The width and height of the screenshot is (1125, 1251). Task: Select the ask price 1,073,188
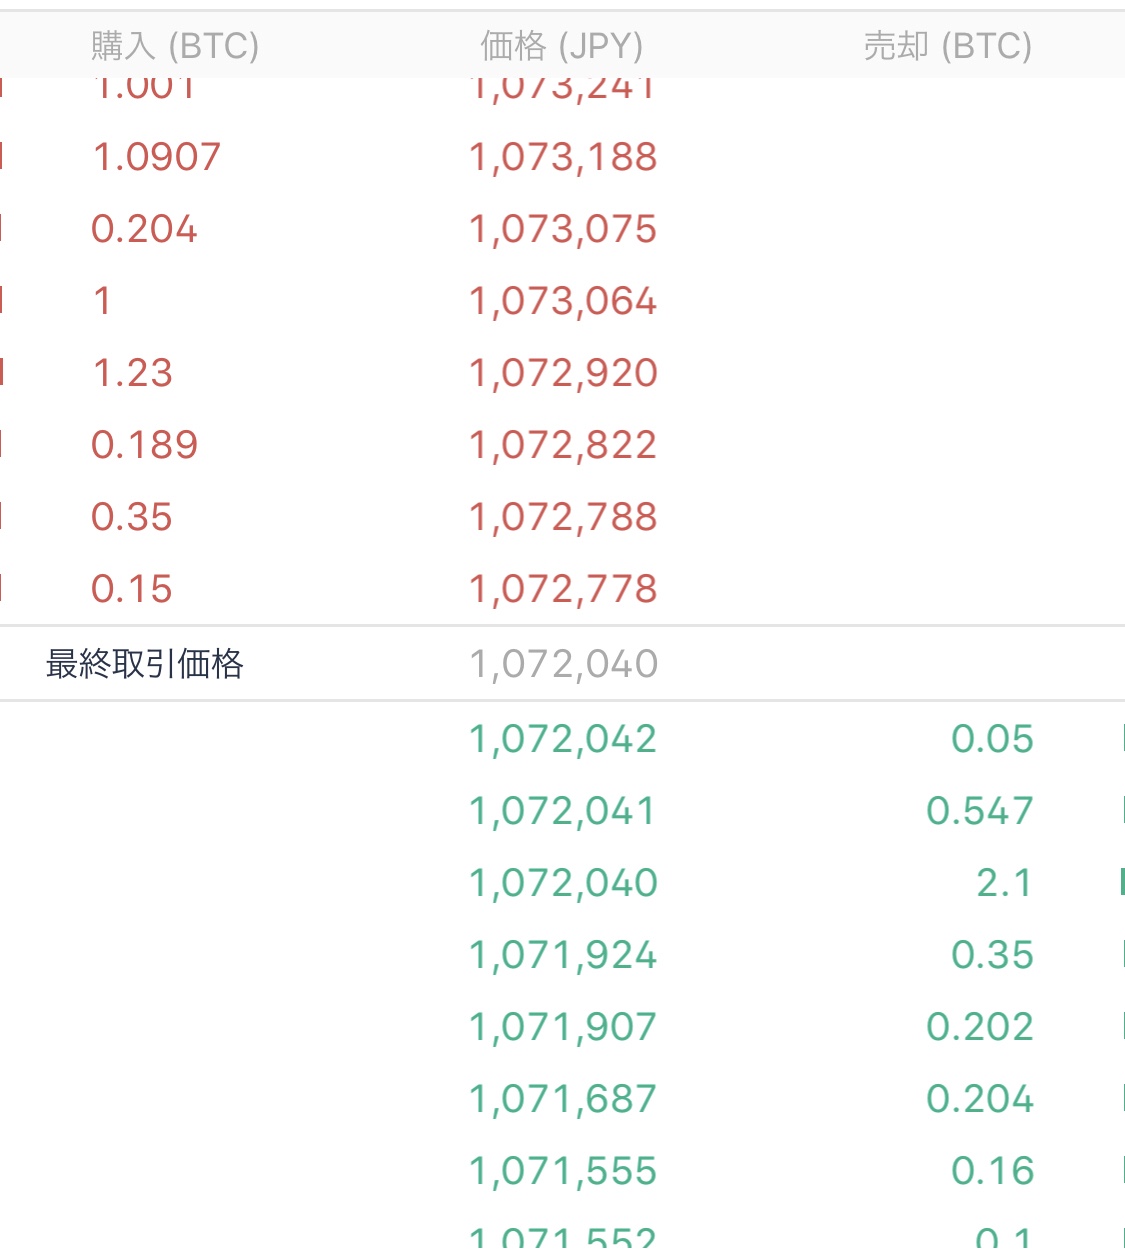click(563, 157)
